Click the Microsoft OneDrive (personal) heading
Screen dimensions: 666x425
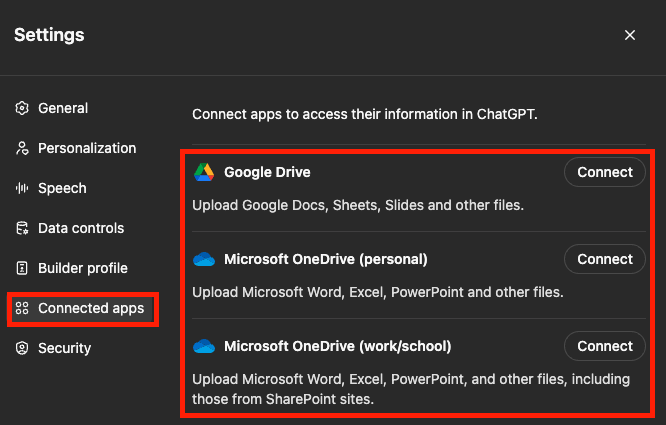click(x=326, y=259)
